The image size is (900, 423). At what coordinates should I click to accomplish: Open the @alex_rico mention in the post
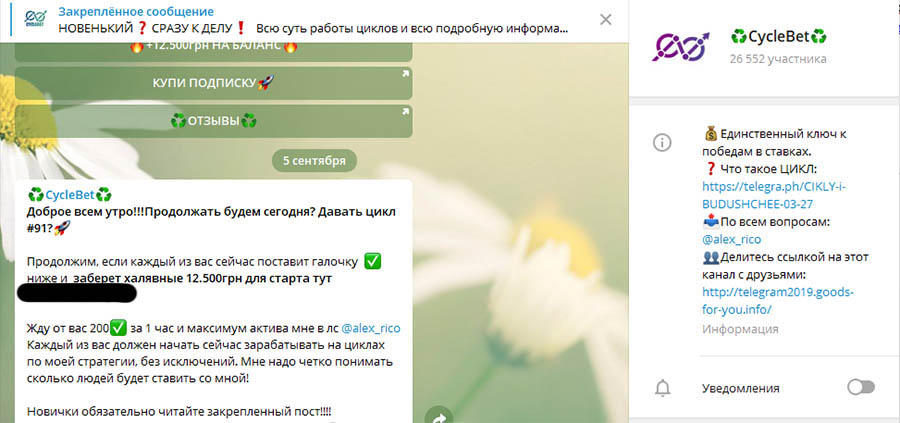pos(371,329)
